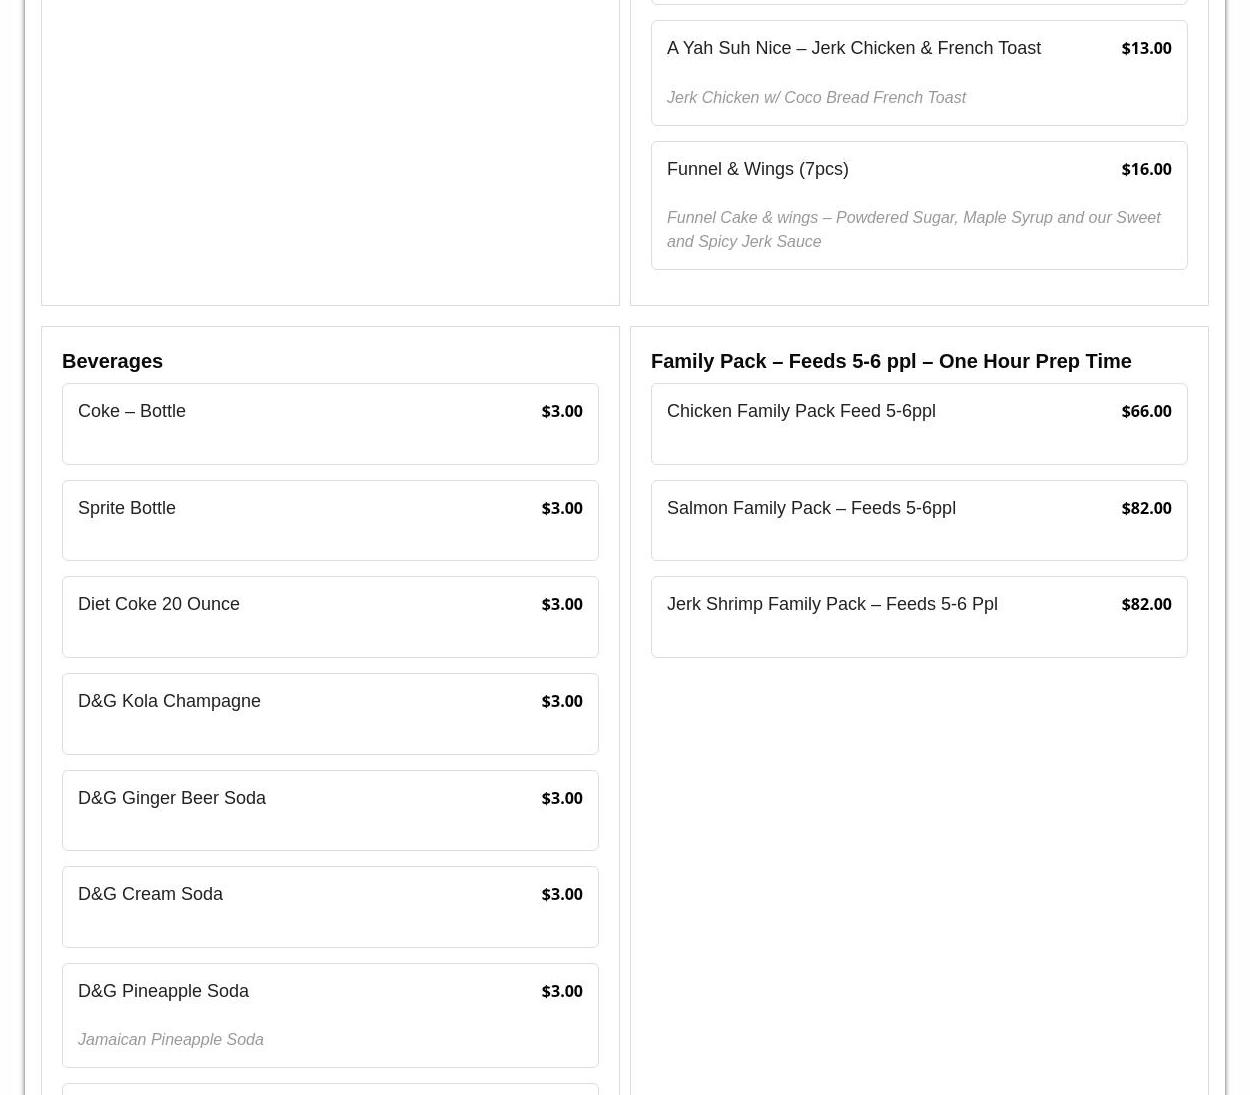The image size is (1250, 1095).
Task: Click the $13.00 French Toast price
Action: [x=1146, y=48]
